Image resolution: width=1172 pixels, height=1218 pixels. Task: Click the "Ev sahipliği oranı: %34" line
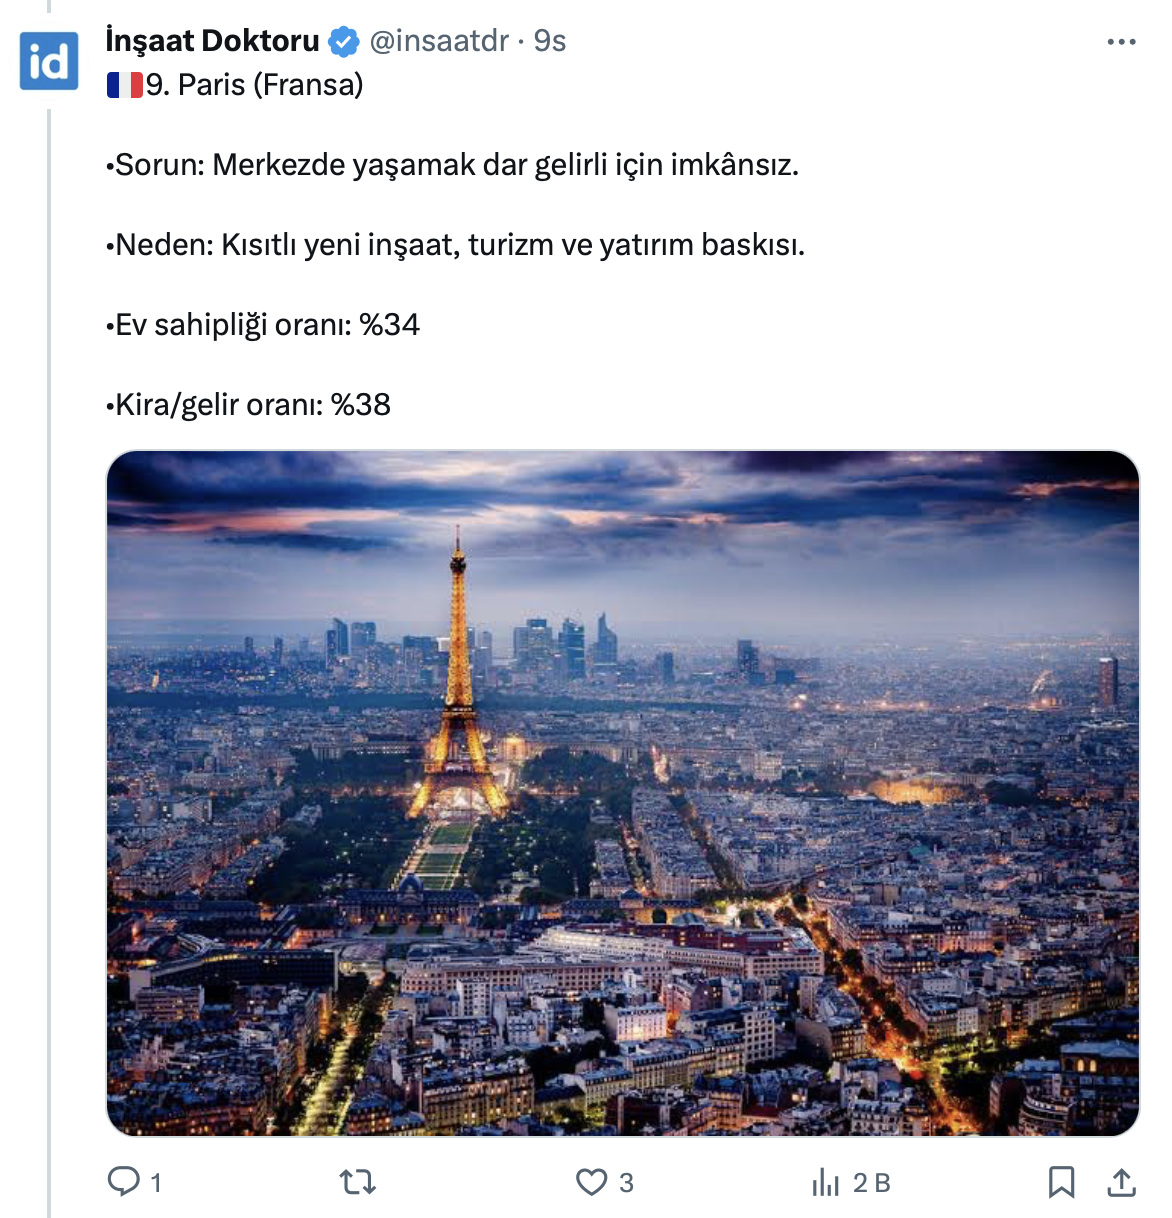pyautogui.click(x=263, y=325)
